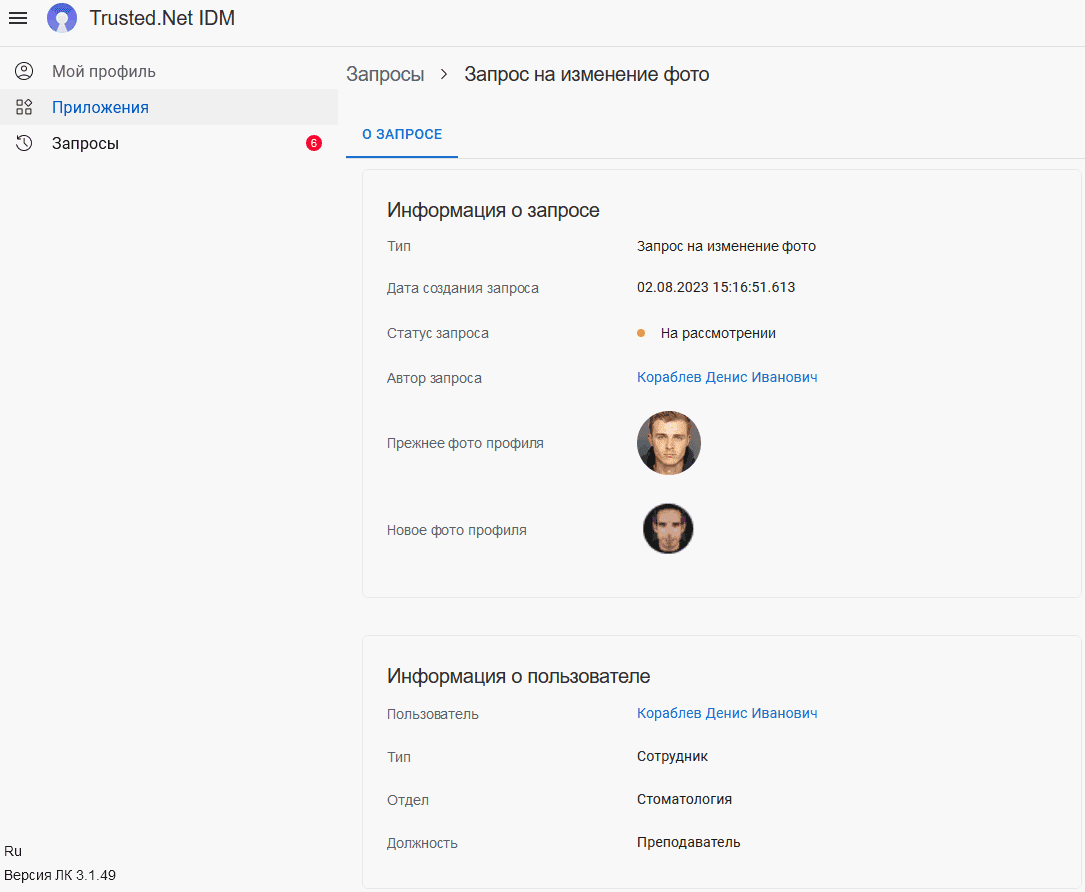Click the position value Преподаватель
This screenshot has width=1085, height=892.
[x=689, y=842]
